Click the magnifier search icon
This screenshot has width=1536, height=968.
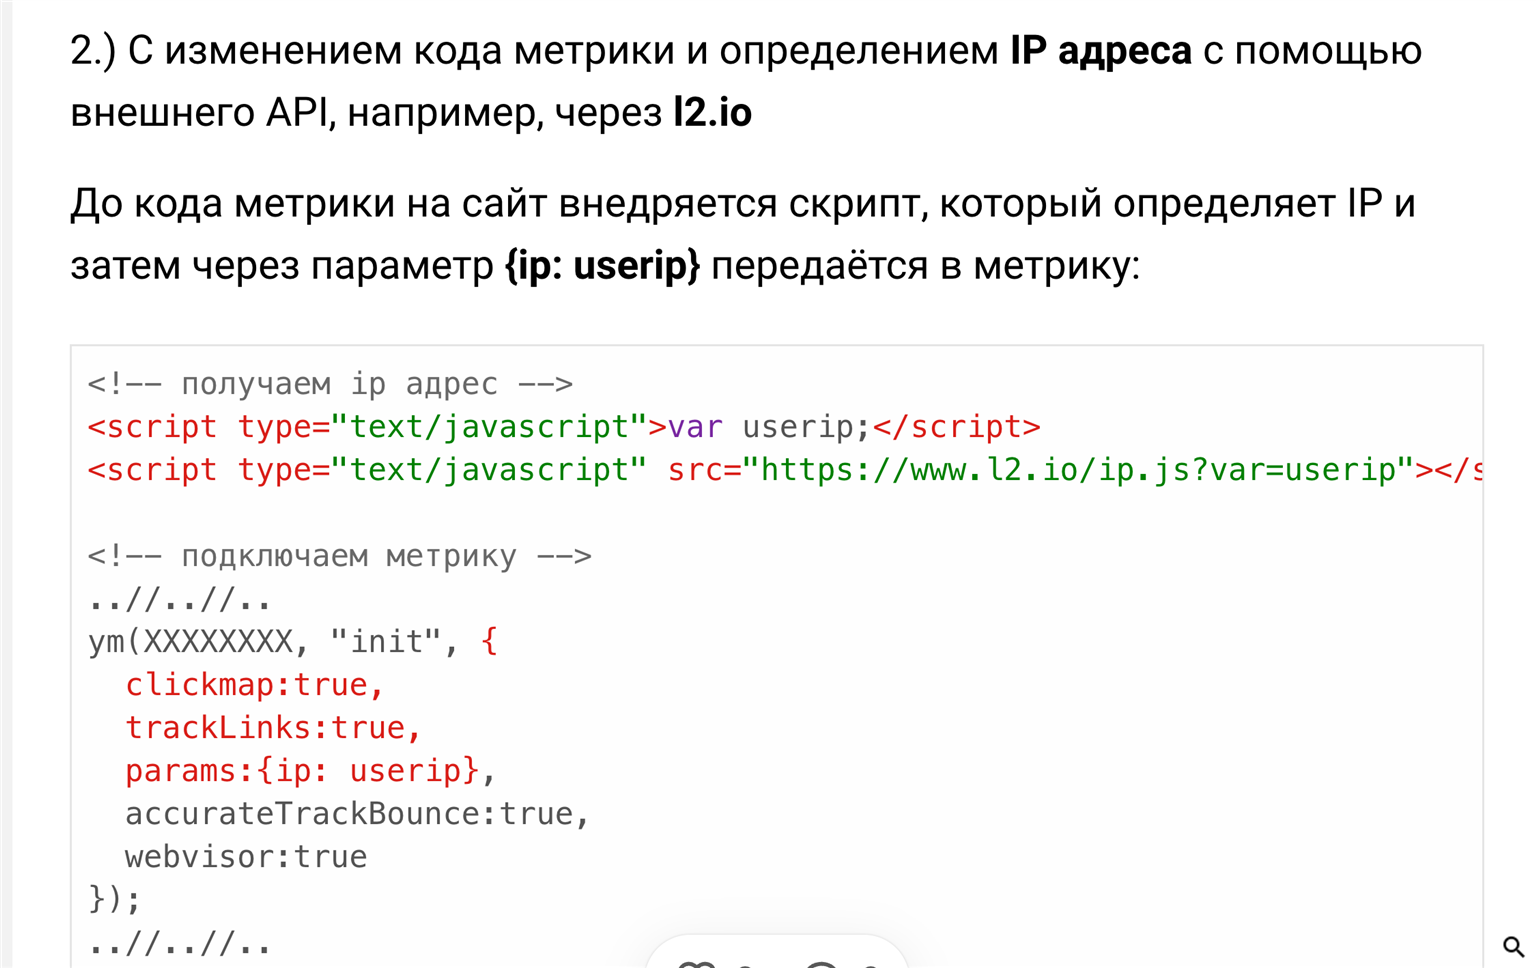1513,946
